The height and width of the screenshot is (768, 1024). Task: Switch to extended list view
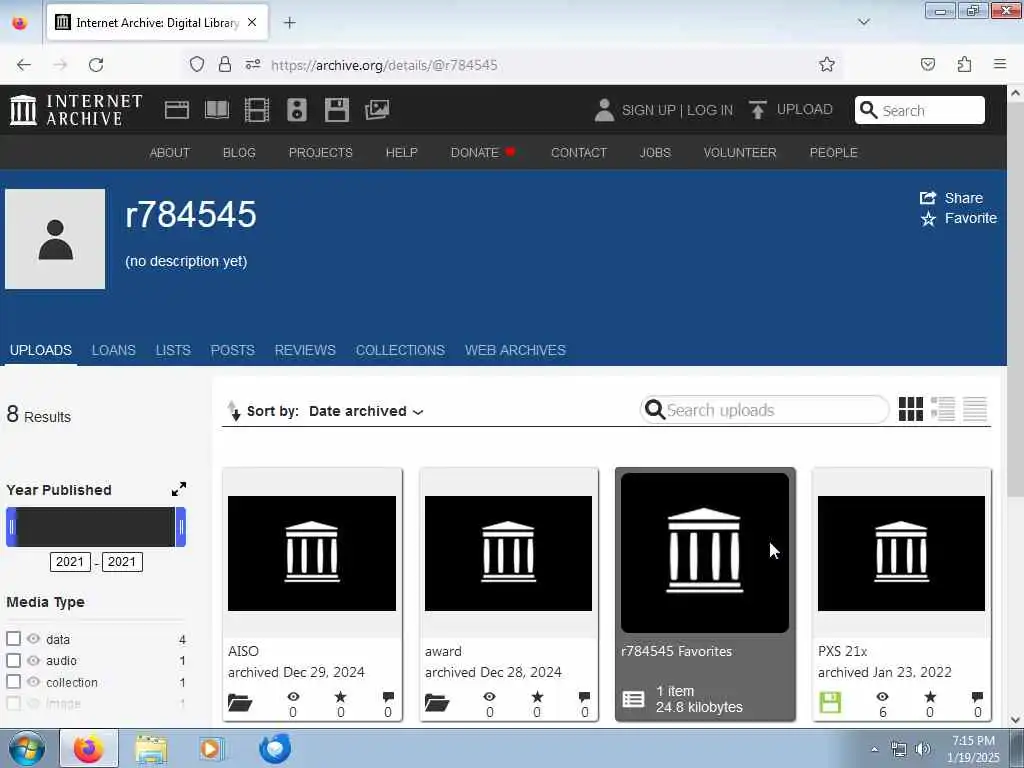tap(942, 409)
